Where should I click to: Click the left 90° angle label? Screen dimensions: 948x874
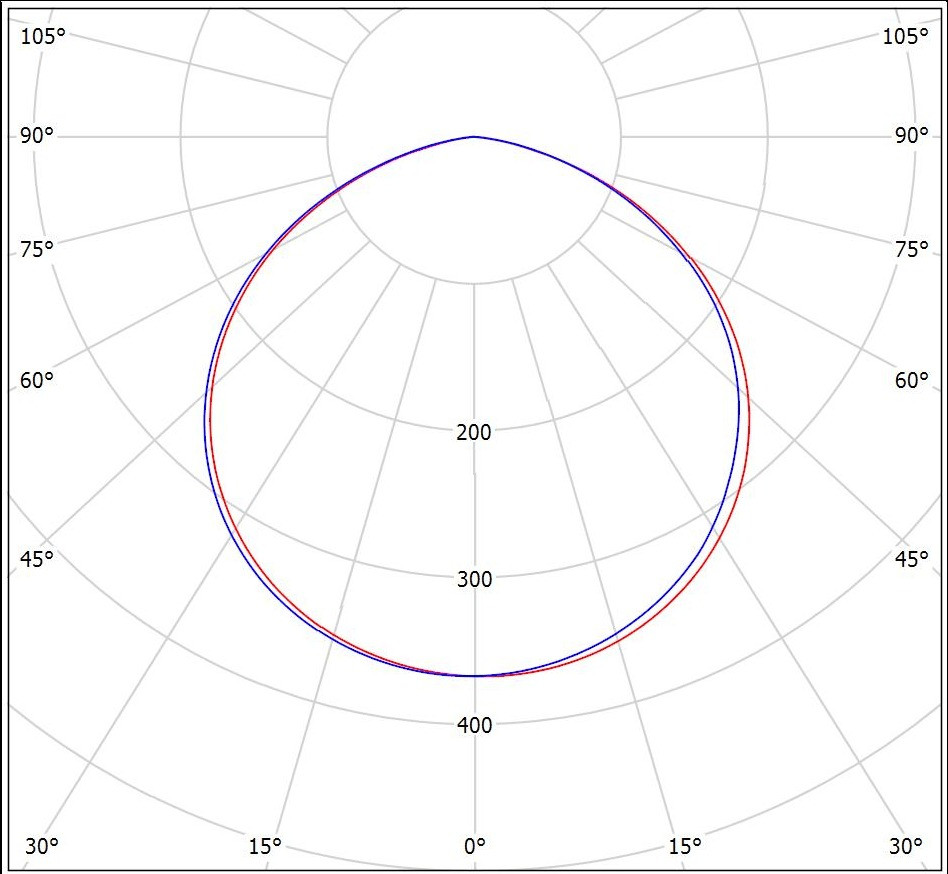click(37, 136)
